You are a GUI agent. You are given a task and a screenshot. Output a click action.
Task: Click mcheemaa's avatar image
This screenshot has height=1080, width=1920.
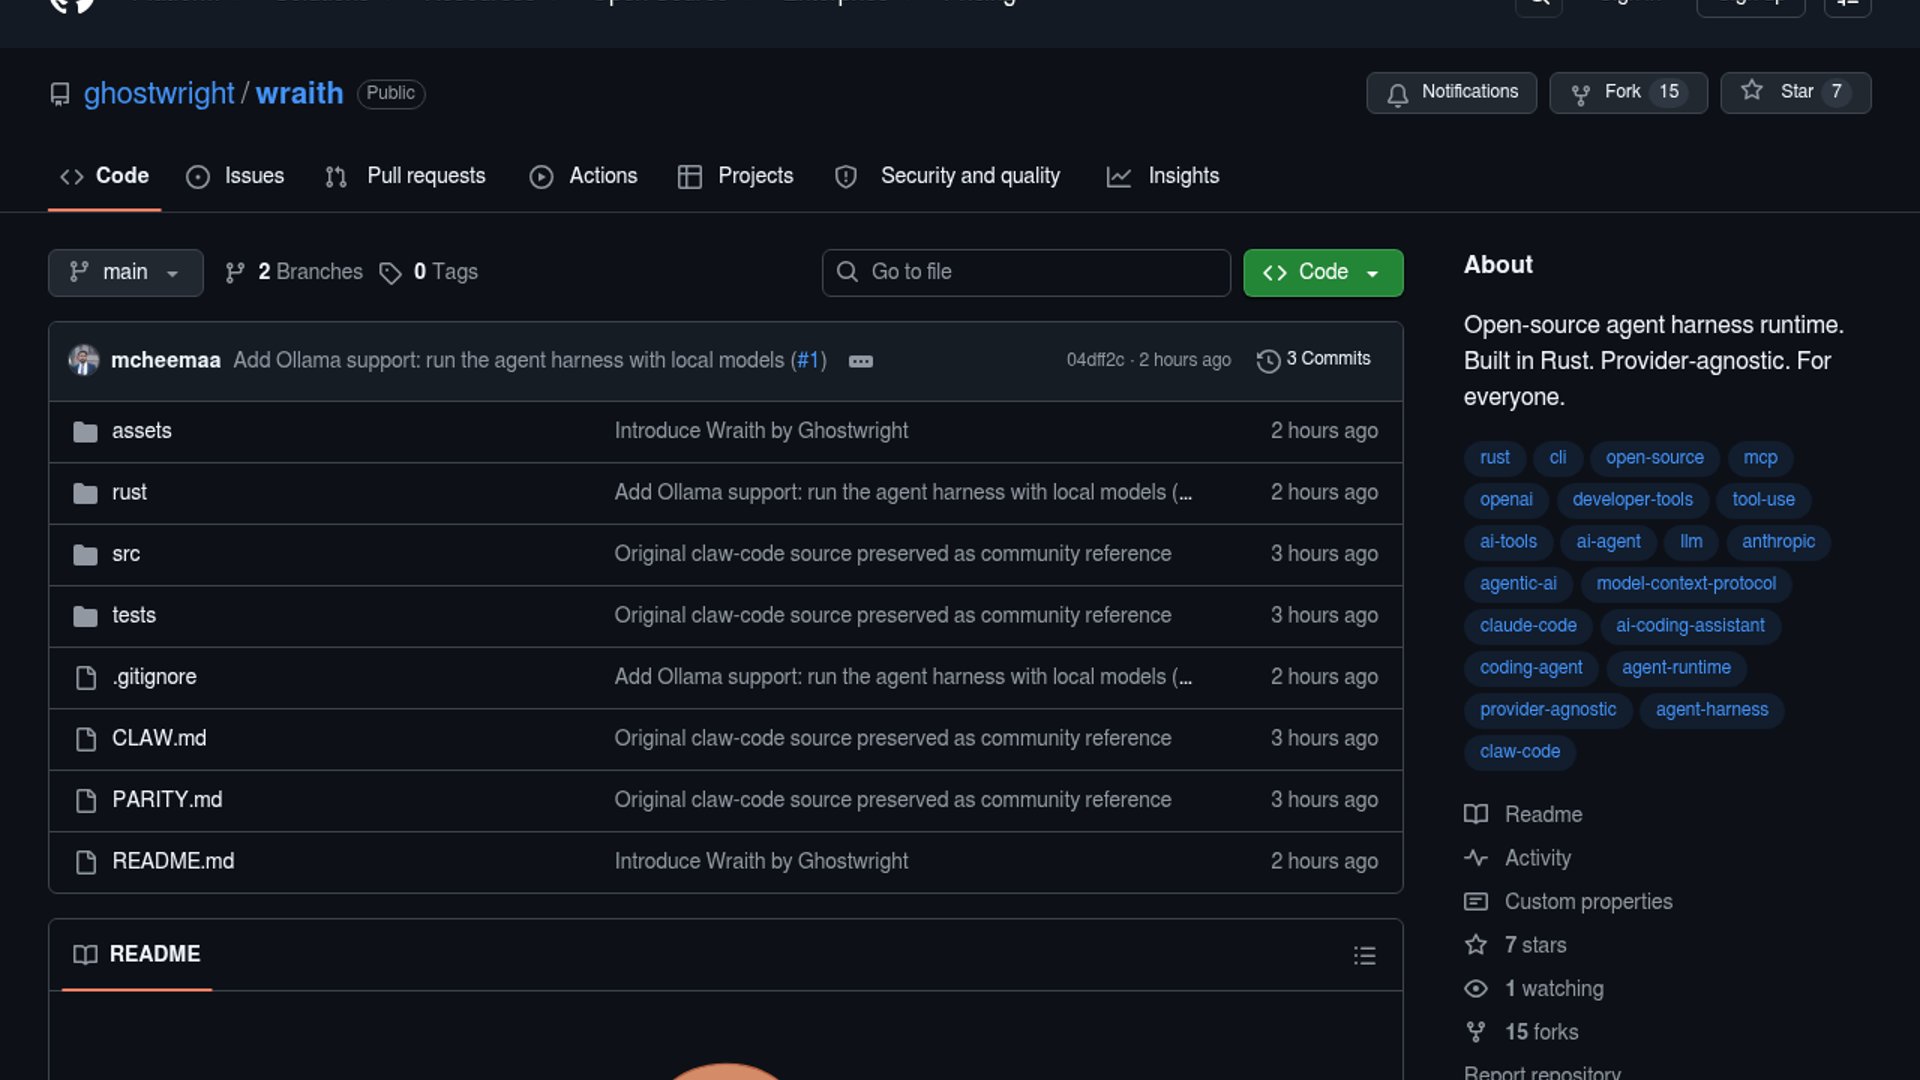tap(84, 360)
